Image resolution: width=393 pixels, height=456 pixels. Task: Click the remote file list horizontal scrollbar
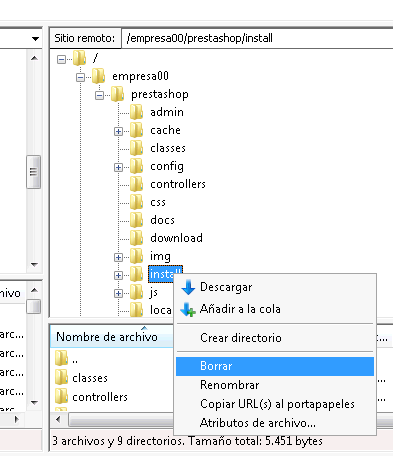[121, 420]
